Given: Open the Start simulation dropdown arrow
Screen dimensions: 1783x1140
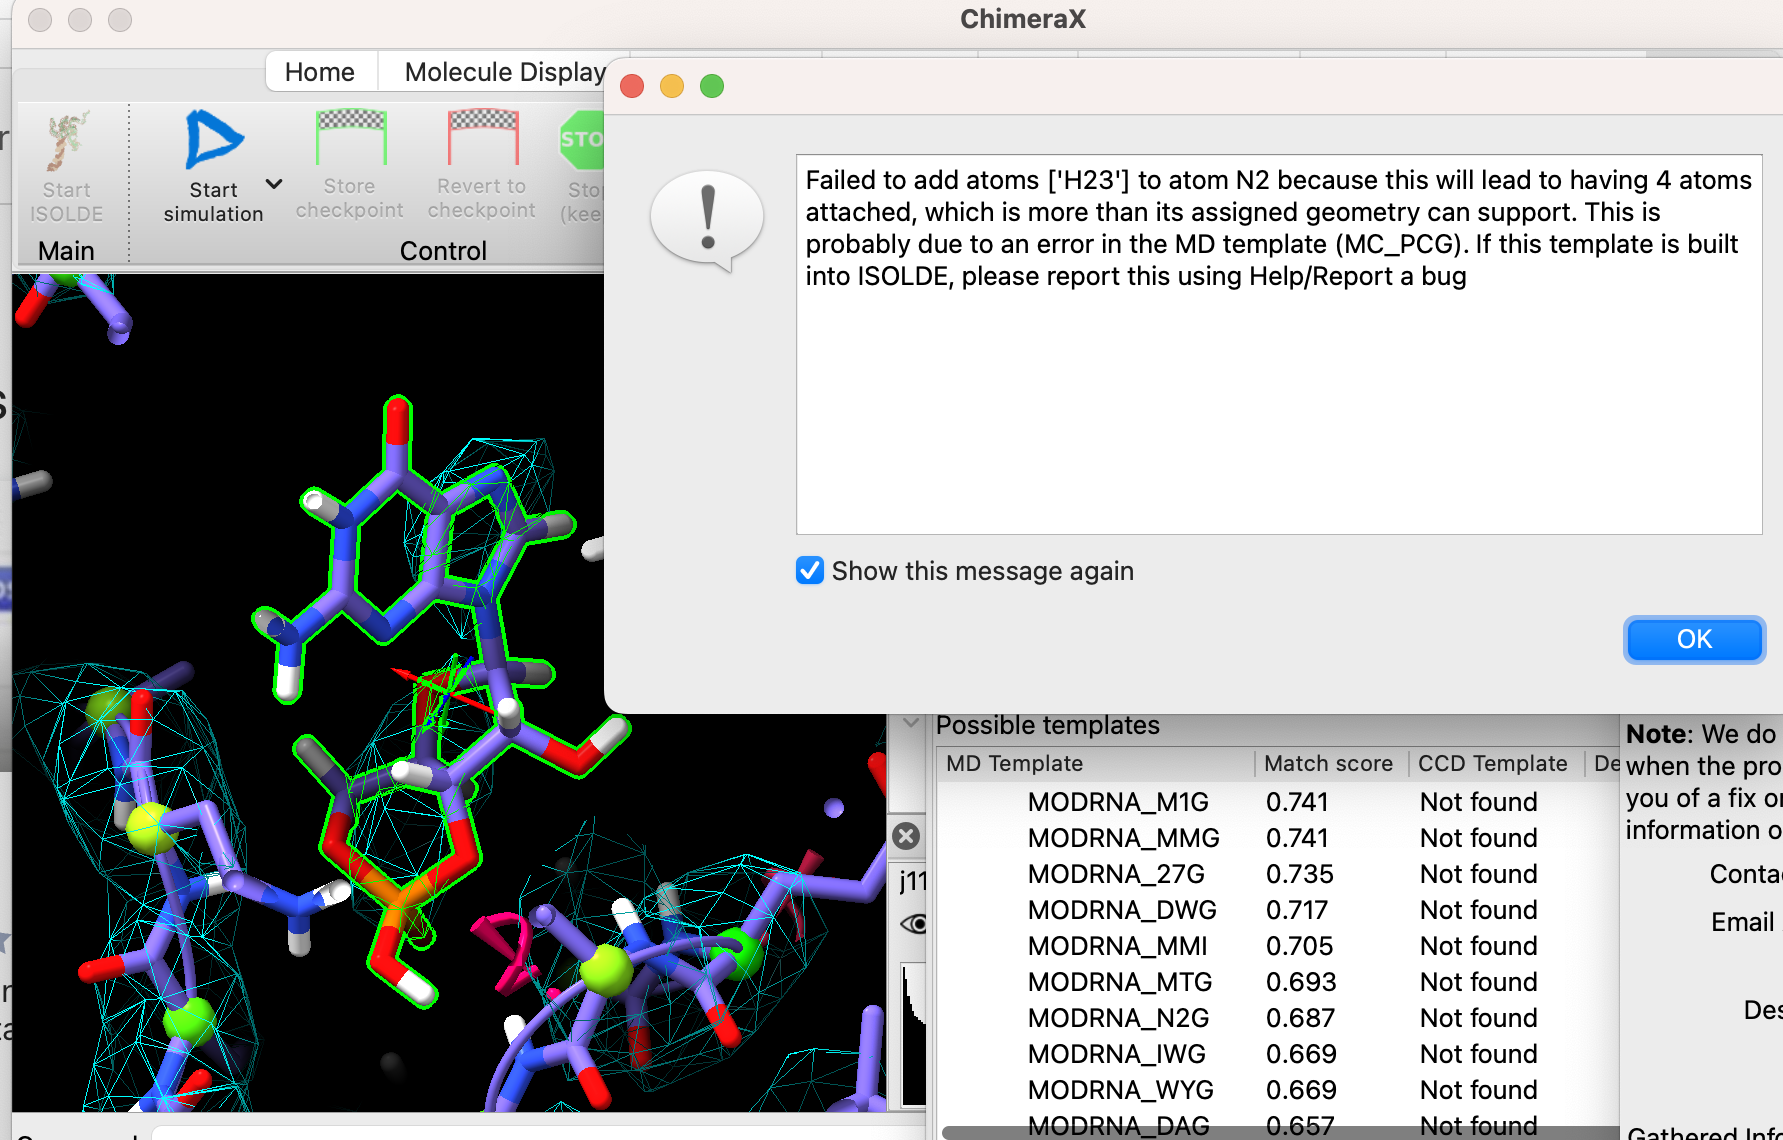Looking at the screenshot, I should 274,185.
